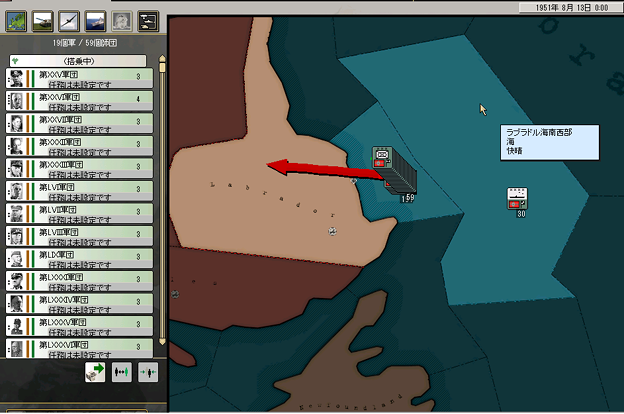Click the 搭乗中 header bar

click(x=78, y=61)
